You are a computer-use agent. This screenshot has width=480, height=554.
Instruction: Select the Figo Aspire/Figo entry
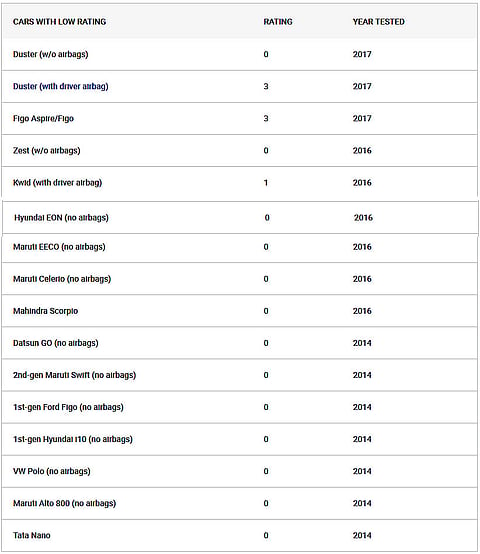(x=43, y=118)
